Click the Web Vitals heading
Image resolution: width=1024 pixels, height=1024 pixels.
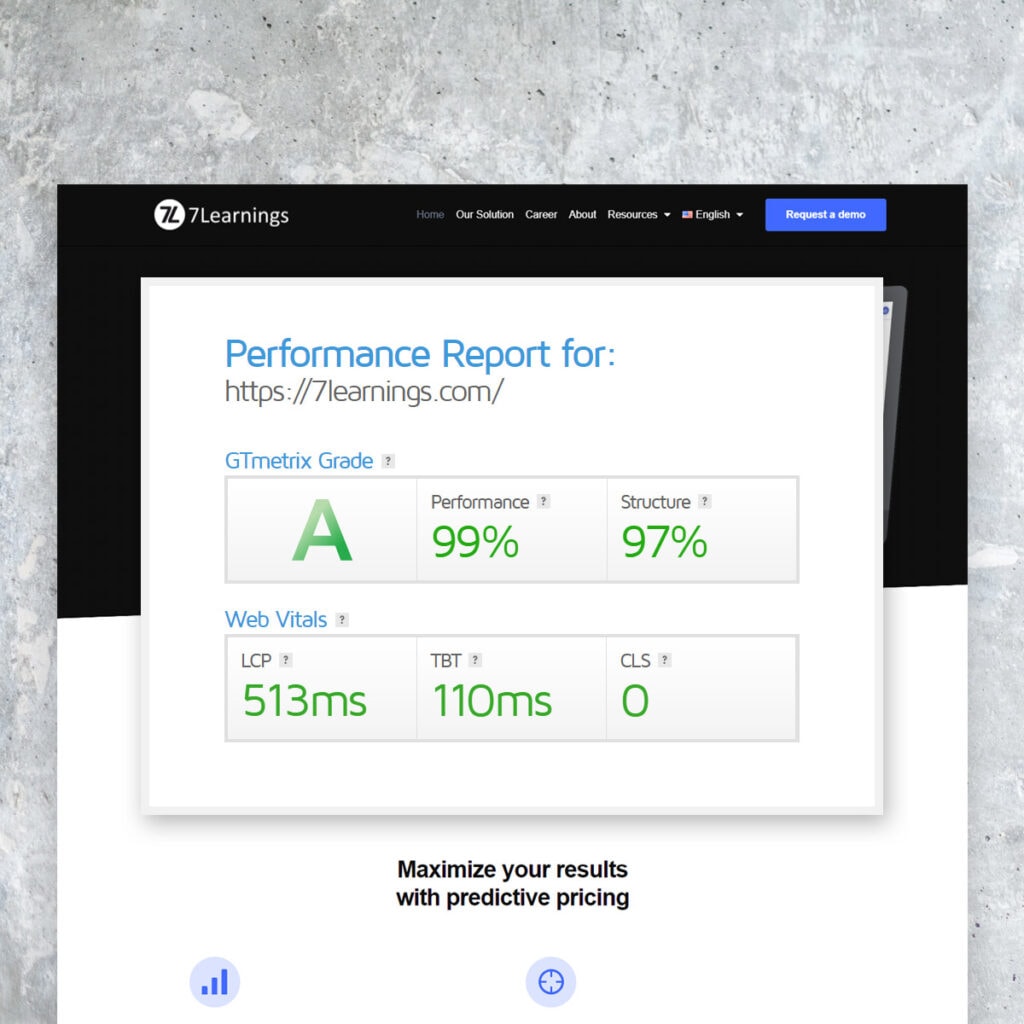pos(276,620)
